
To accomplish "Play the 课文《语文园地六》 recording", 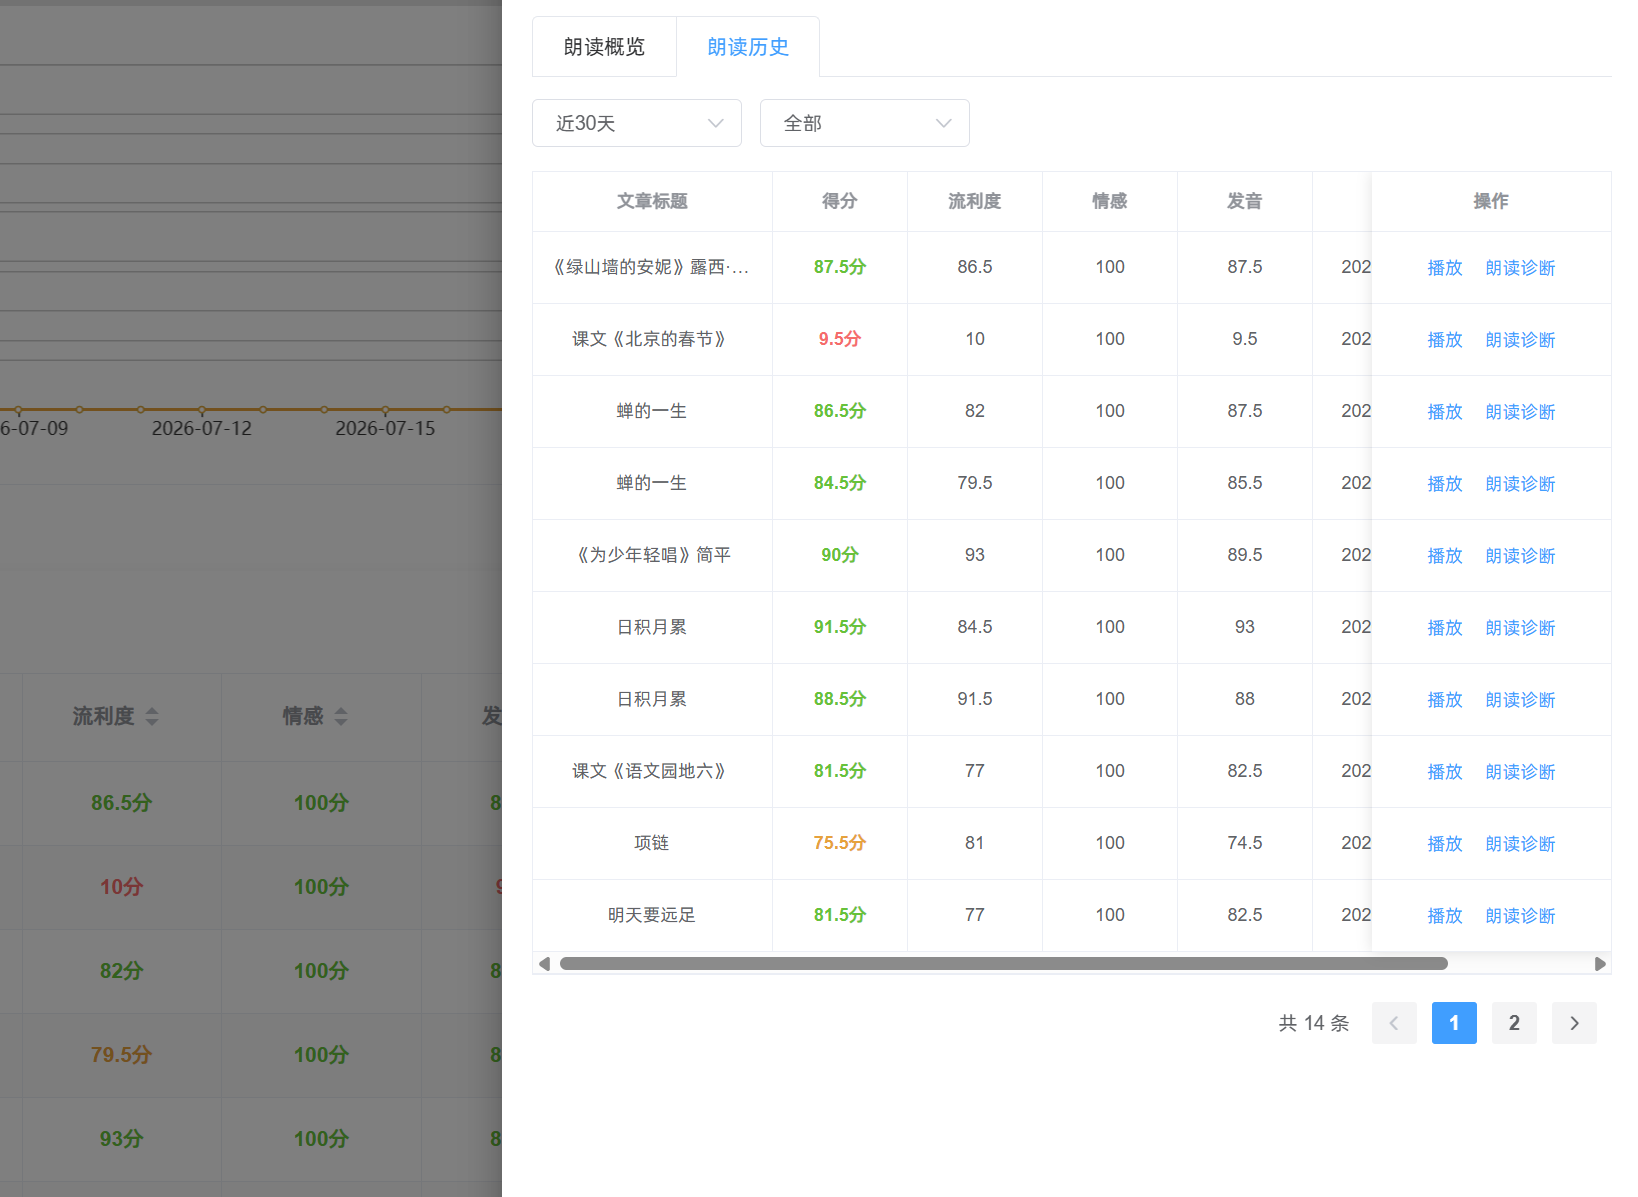I will tap(1445, 772).
